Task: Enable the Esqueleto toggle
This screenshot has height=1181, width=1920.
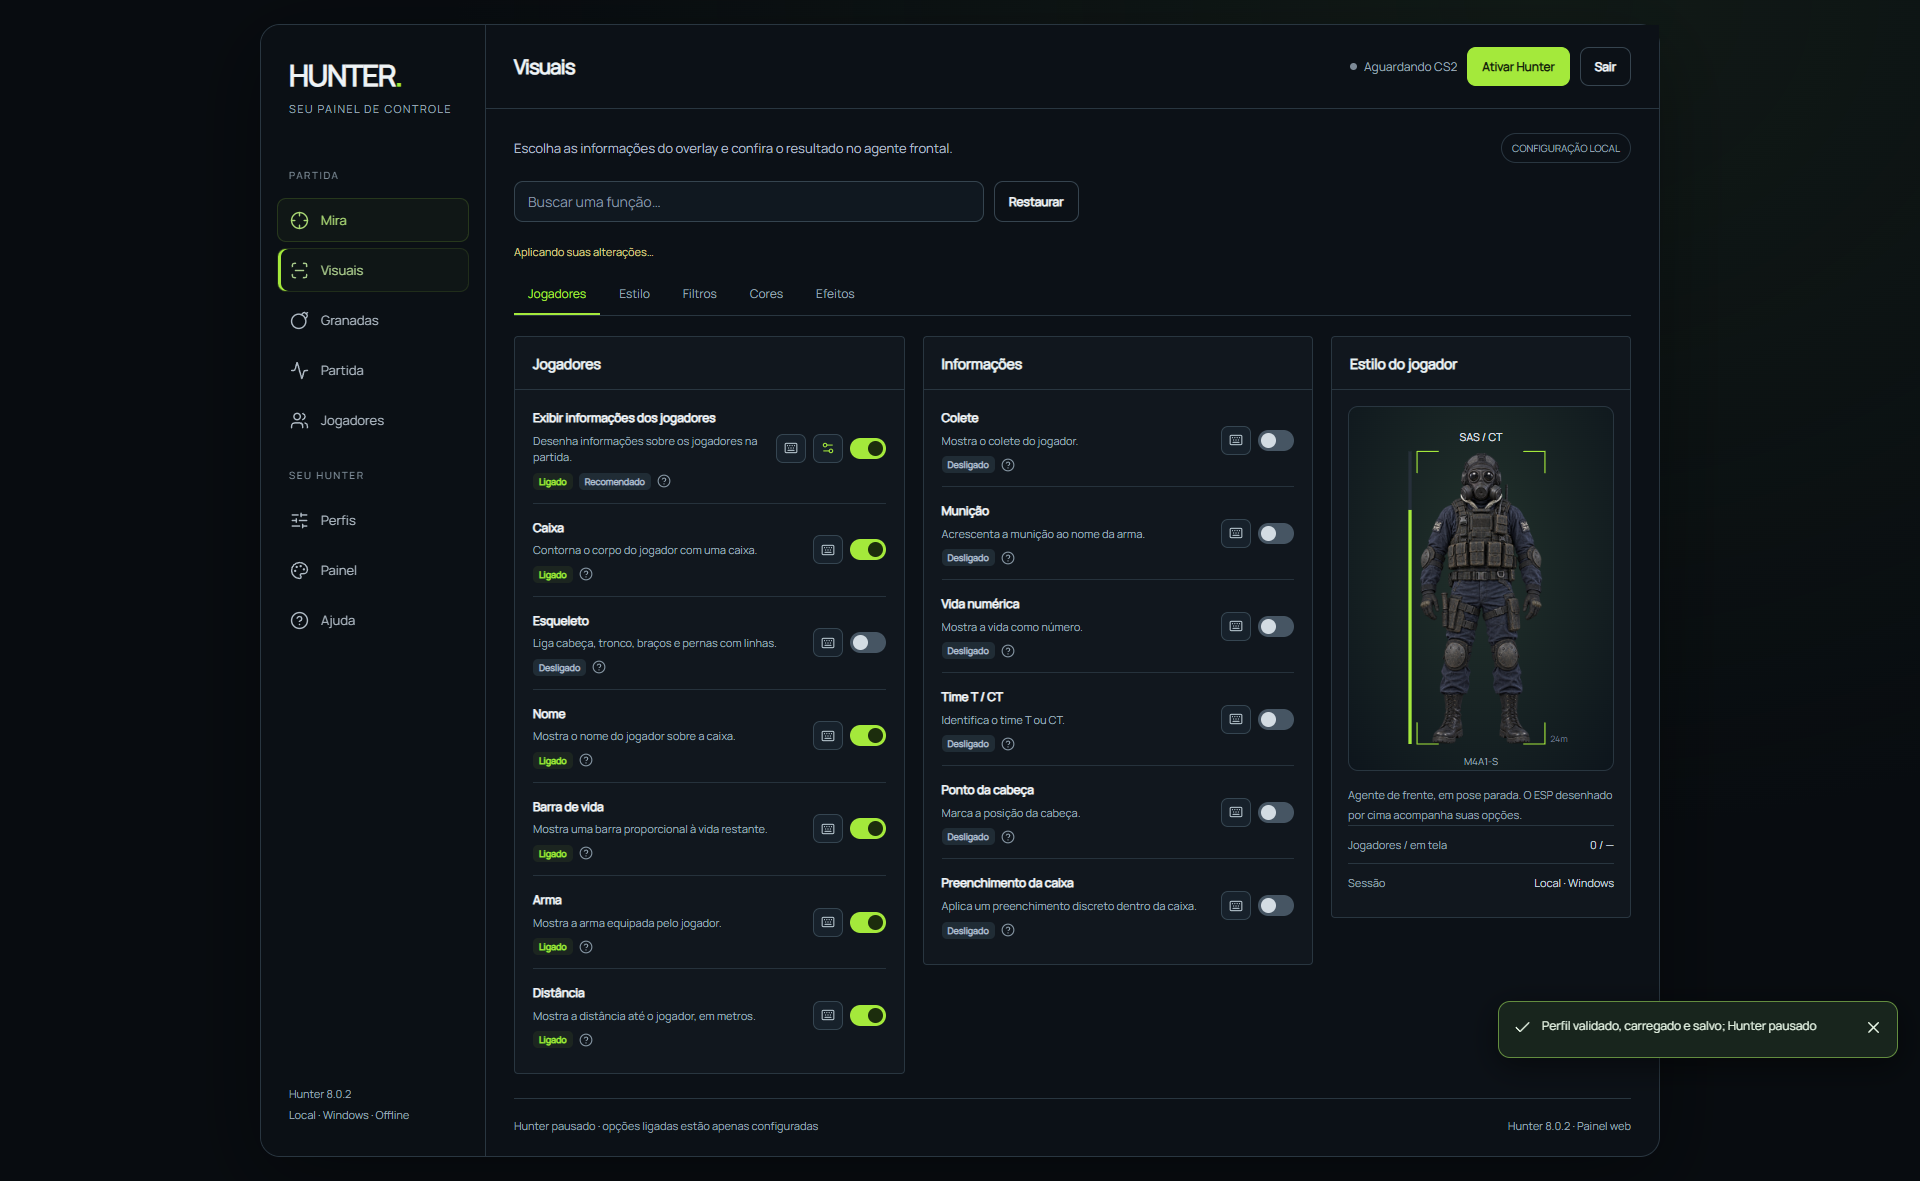Action: pyautogui.click(x=868, y=642)
